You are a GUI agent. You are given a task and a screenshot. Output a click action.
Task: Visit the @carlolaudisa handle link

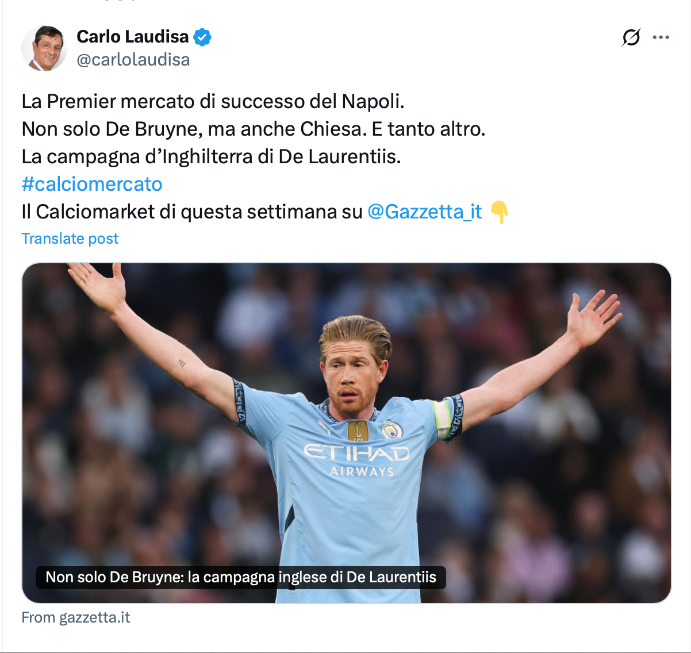pos(133,60)
